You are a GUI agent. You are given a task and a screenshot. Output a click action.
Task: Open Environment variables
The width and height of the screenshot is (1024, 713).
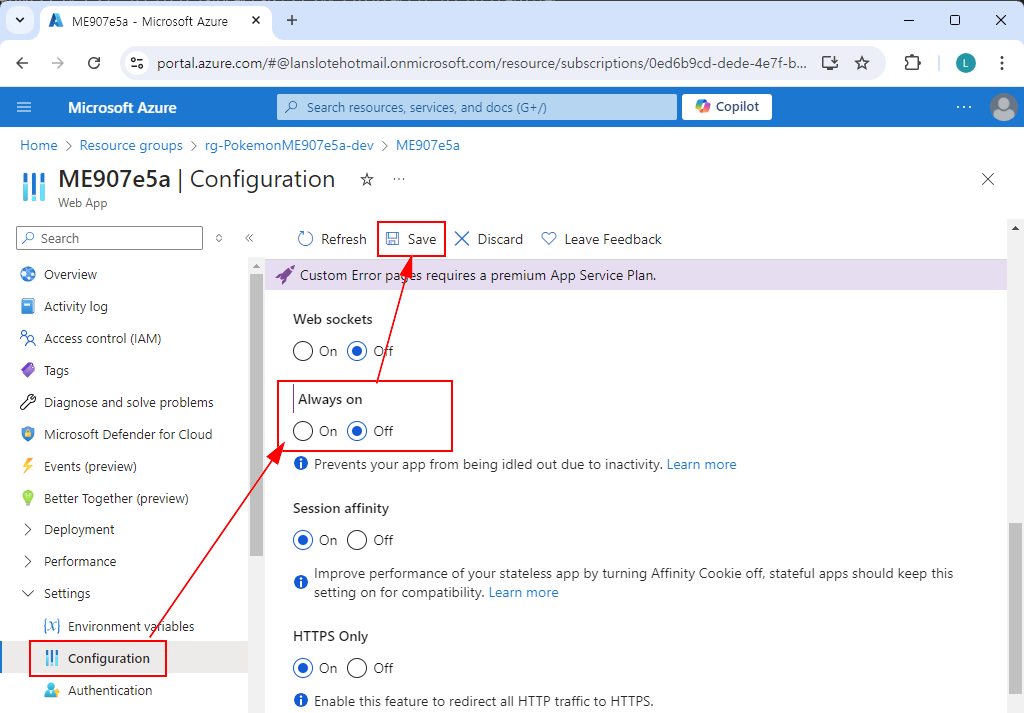point(131,626)
